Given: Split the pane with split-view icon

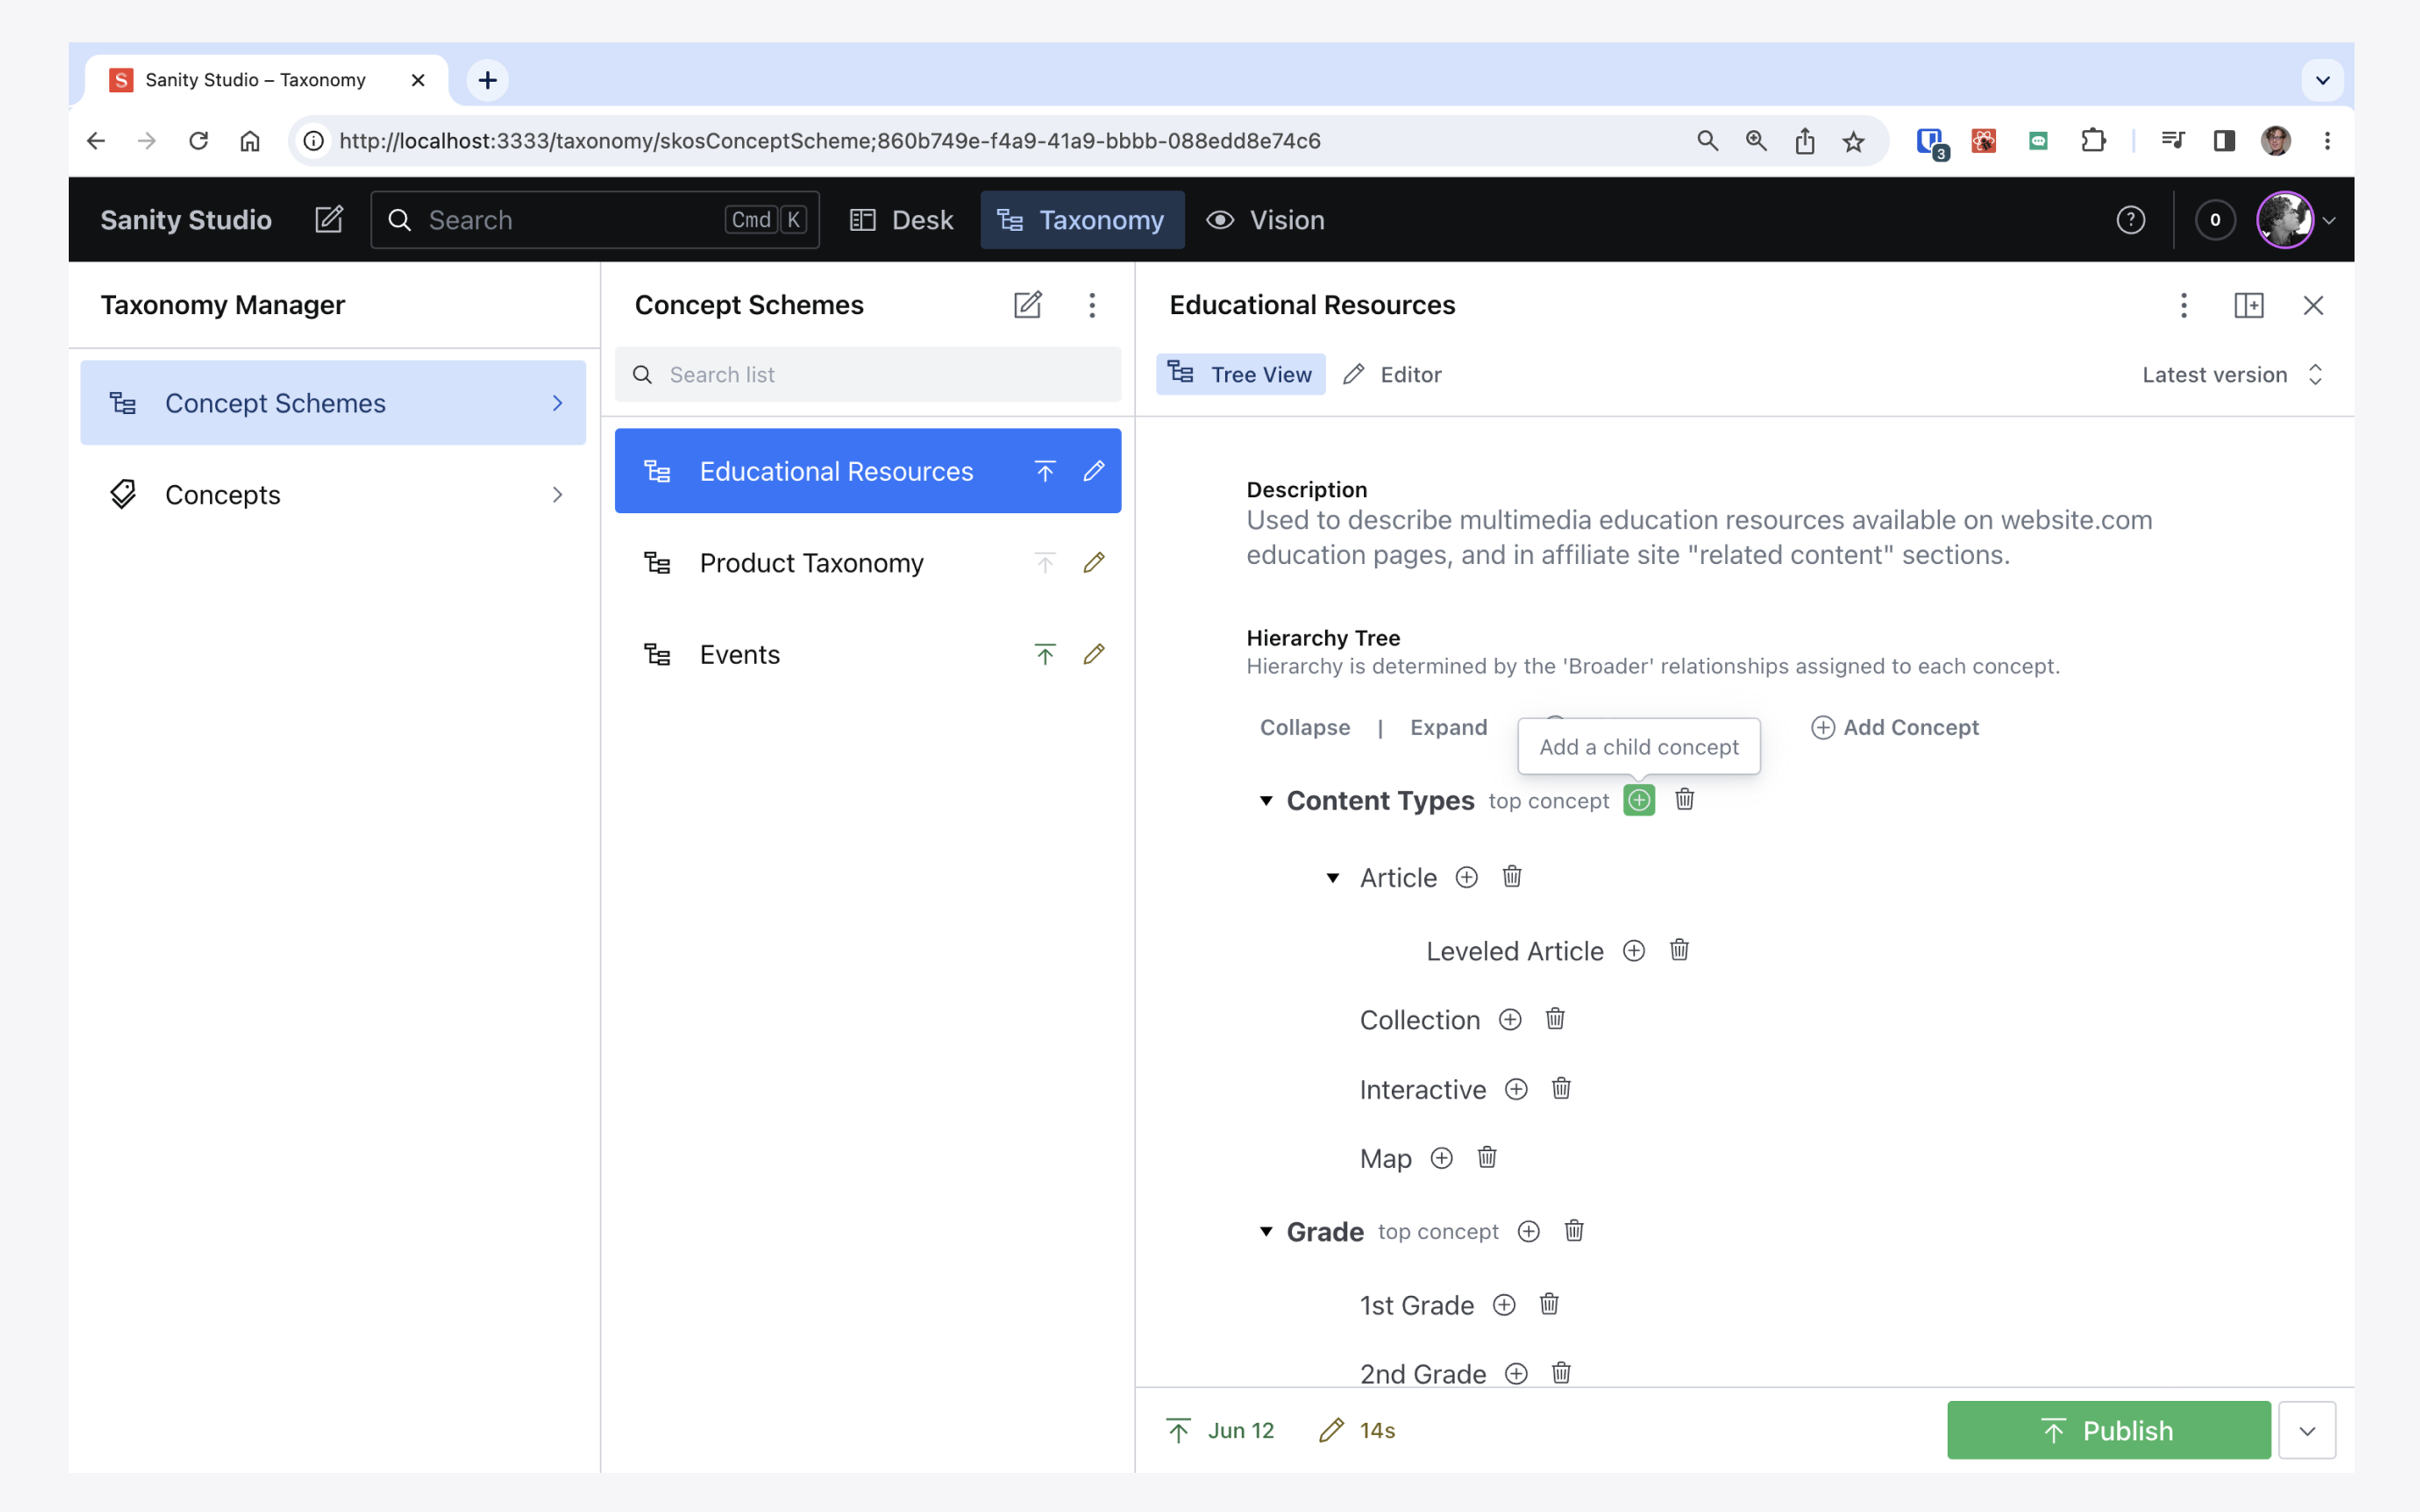Looking at the screenshot, I should point(2249,305).
